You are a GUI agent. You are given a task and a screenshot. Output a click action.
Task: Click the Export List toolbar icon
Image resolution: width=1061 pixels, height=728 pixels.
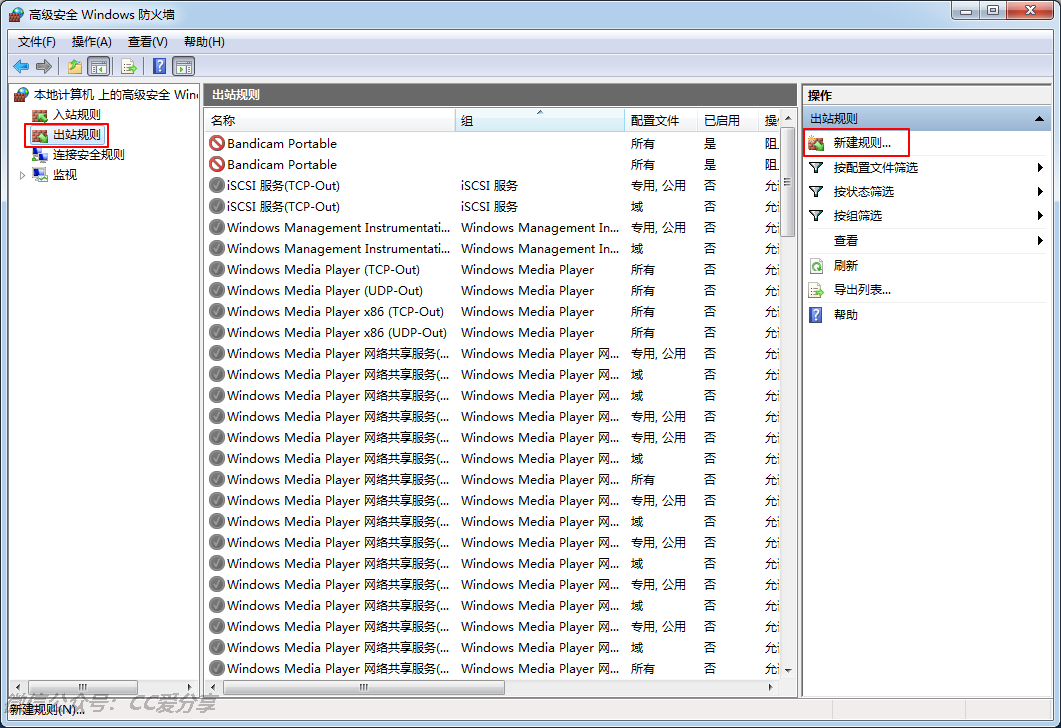[x=129, y=66]
